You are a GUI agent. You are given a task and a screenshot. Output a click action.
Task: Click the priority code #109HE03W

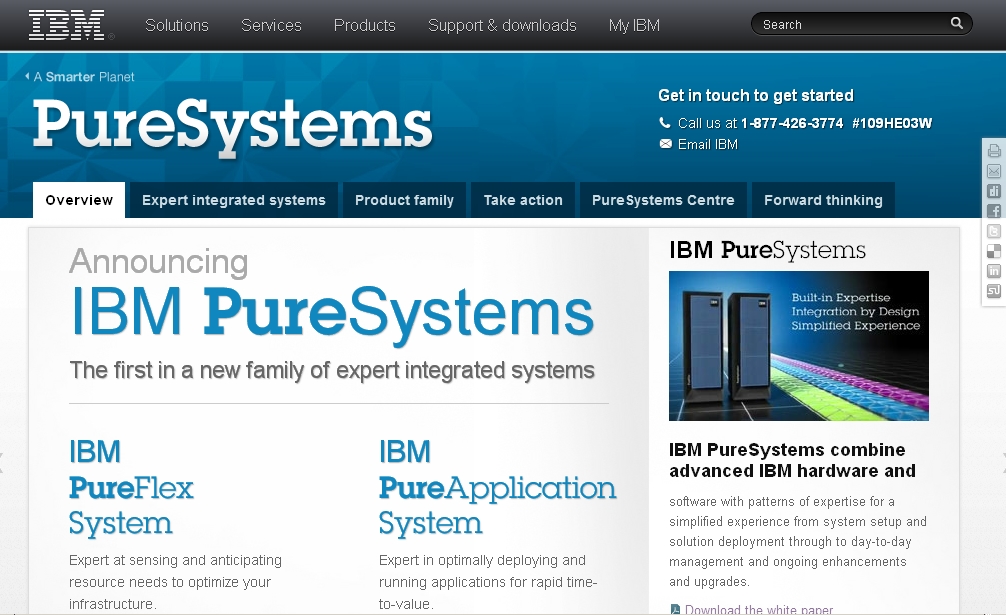(892, 123)
